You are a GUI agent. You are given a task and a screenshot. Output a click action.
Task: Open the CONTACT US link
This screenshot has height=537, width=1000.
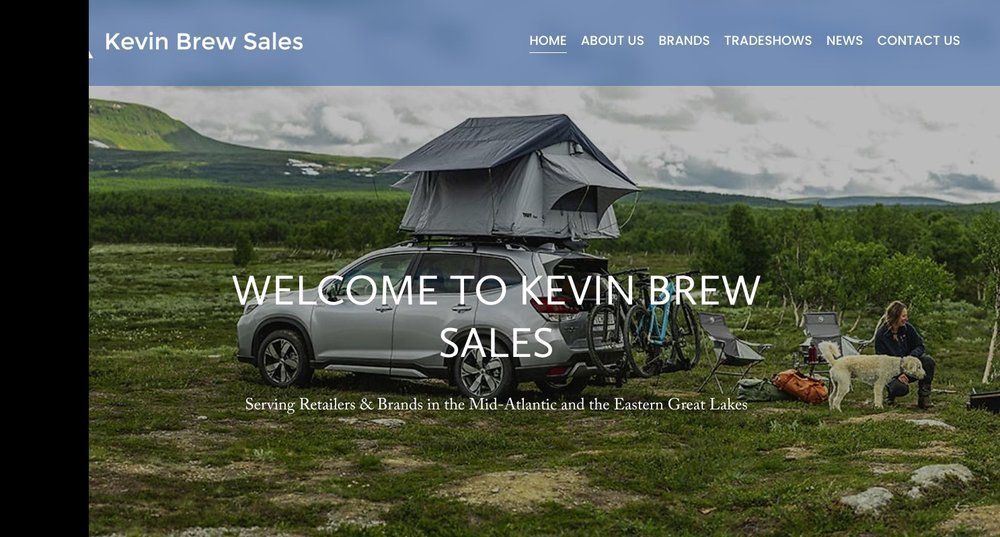coord(918,40)
